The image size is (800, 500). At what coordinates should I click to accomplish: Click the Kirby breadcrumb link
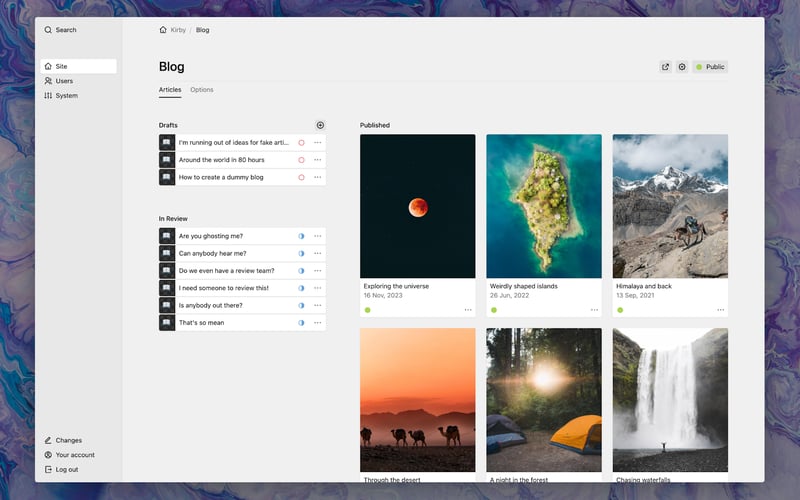178,30
